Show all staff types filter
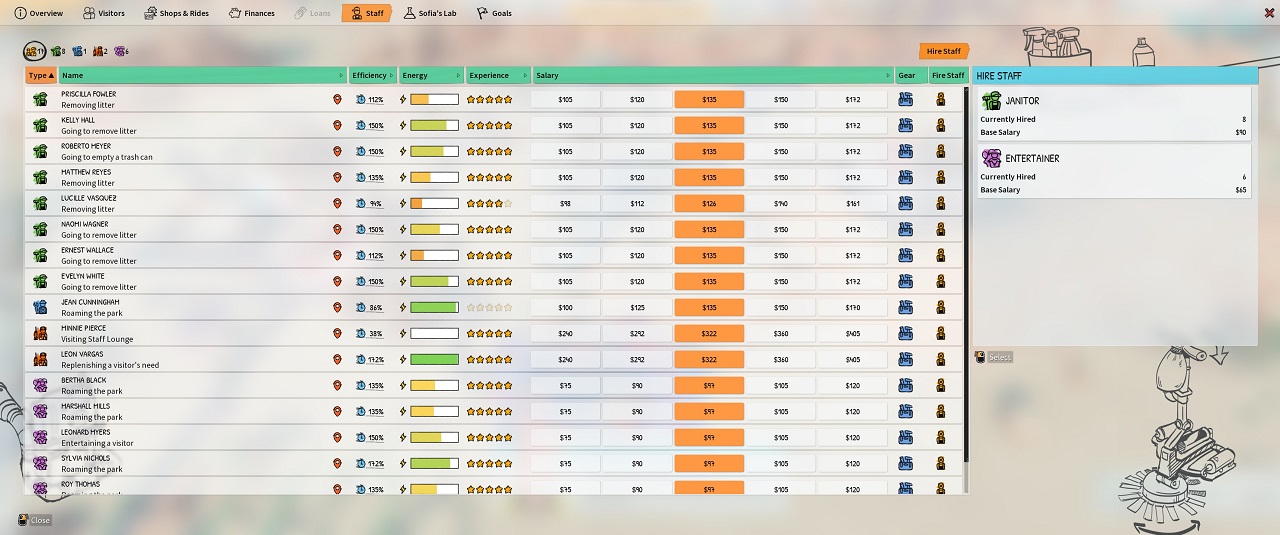The width and height of the screenshot is (1280, 535). pos(34,51)
